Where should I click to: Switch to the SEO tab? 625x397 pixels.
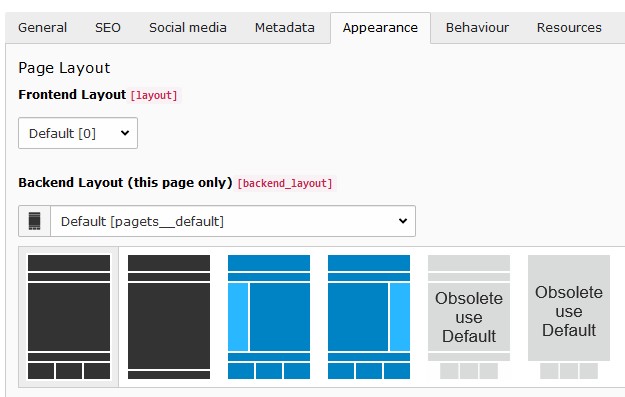pyautogui.click(x=108, y=28)
